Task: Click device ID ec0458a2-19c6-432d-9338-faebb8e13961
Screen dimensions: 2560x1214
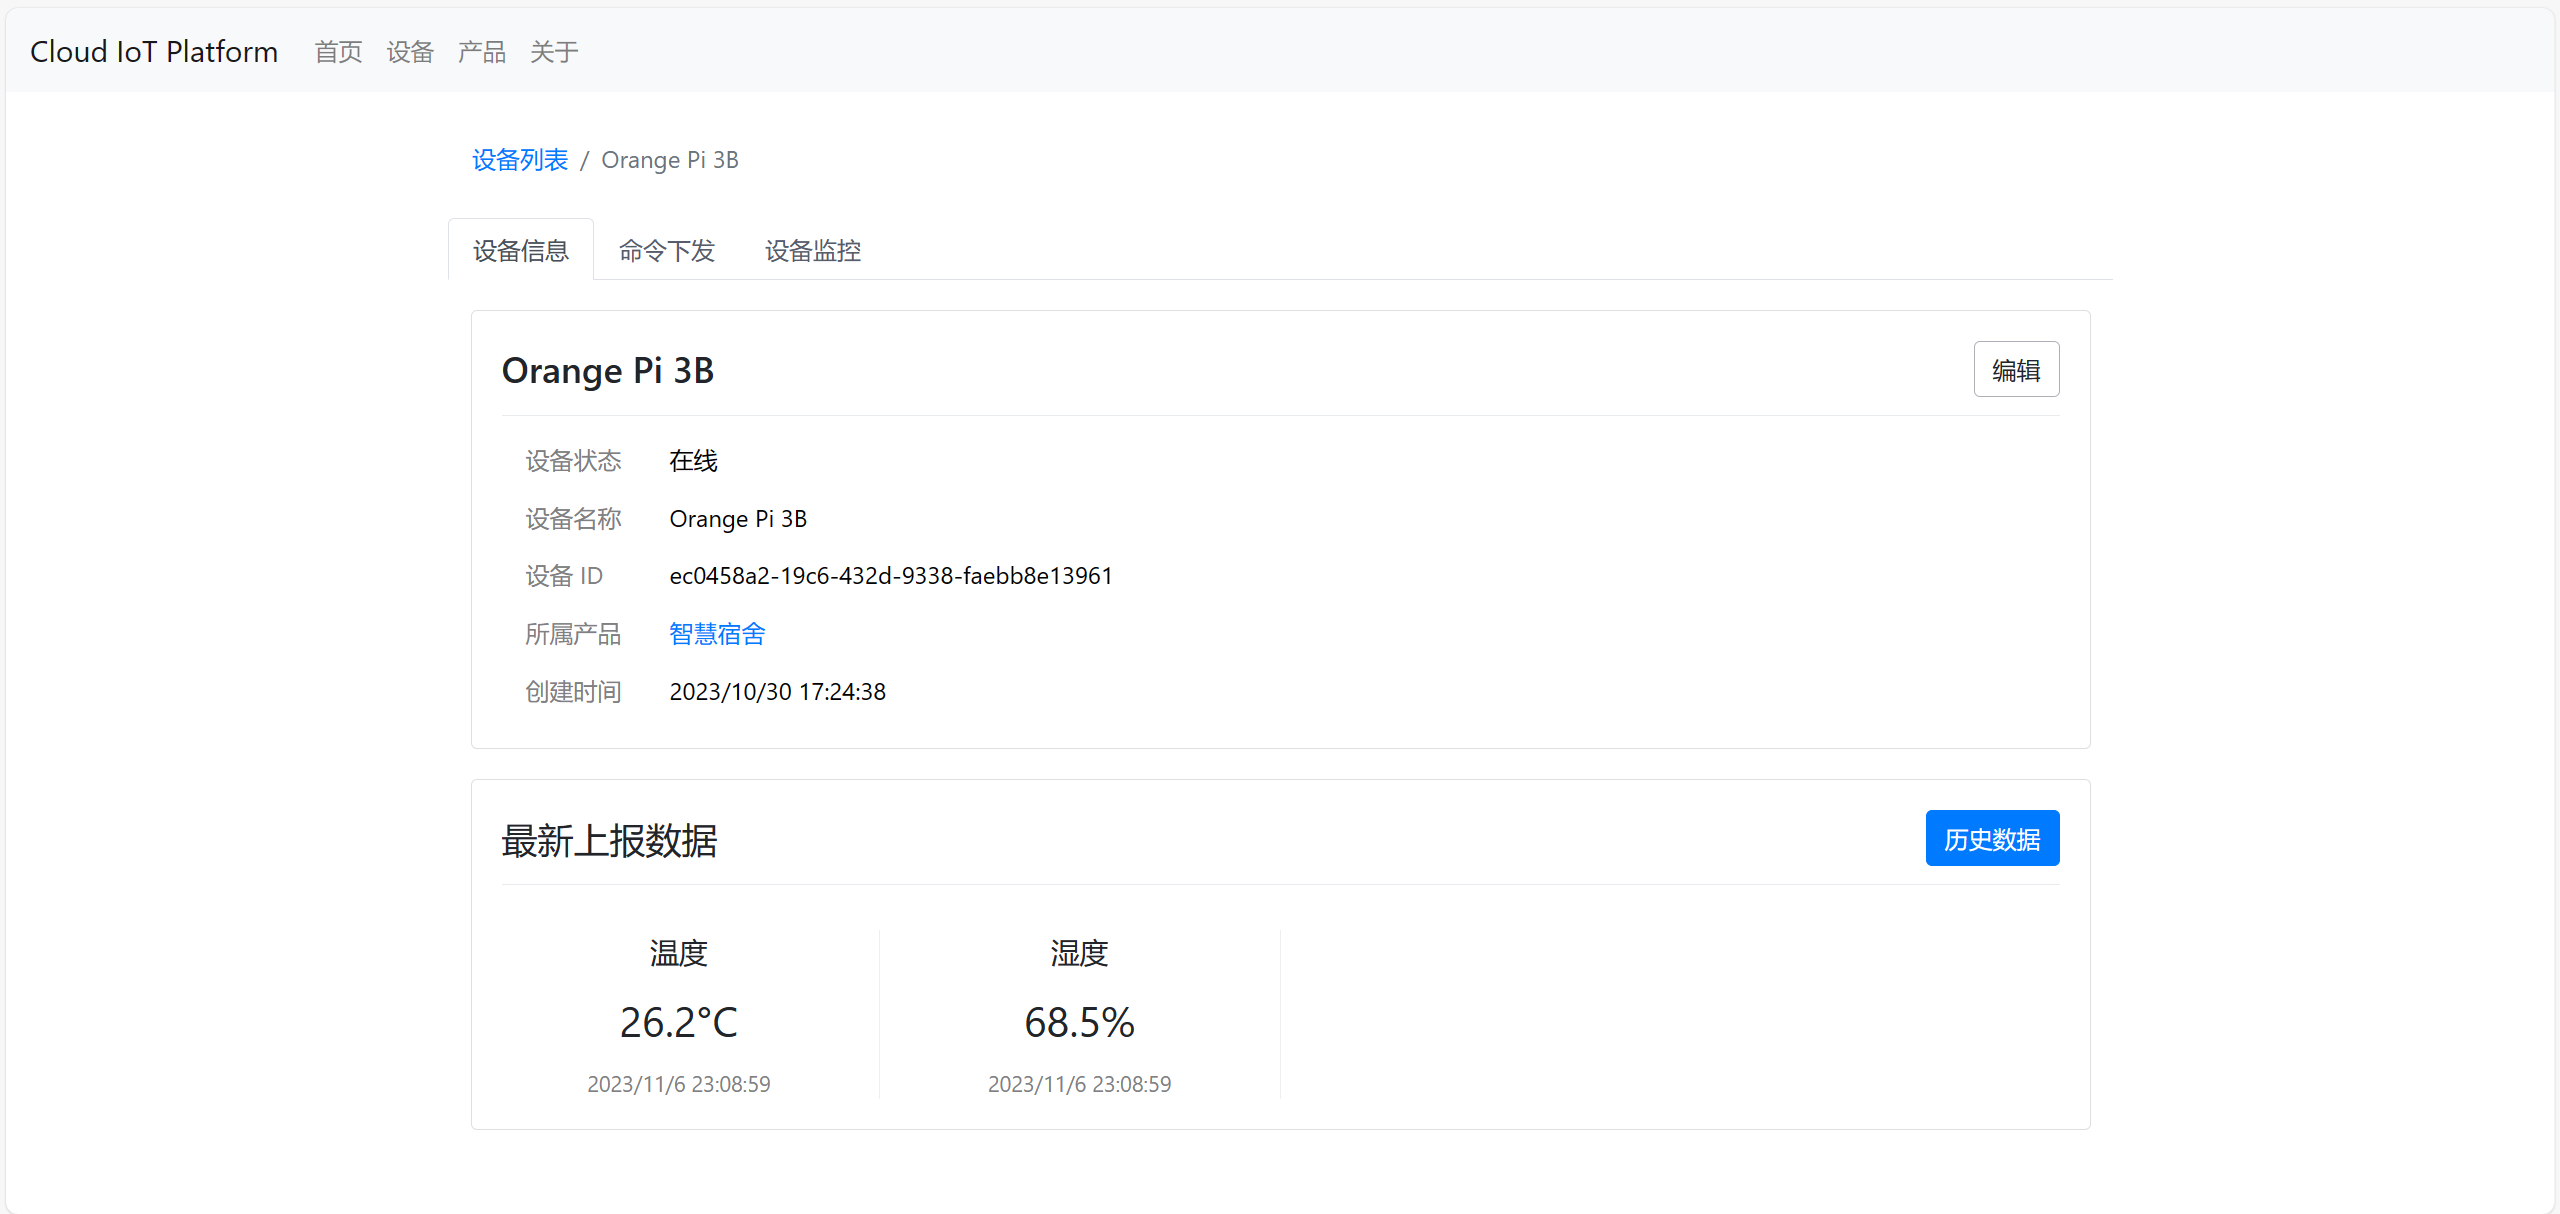Action: click(x=891, y=576)
